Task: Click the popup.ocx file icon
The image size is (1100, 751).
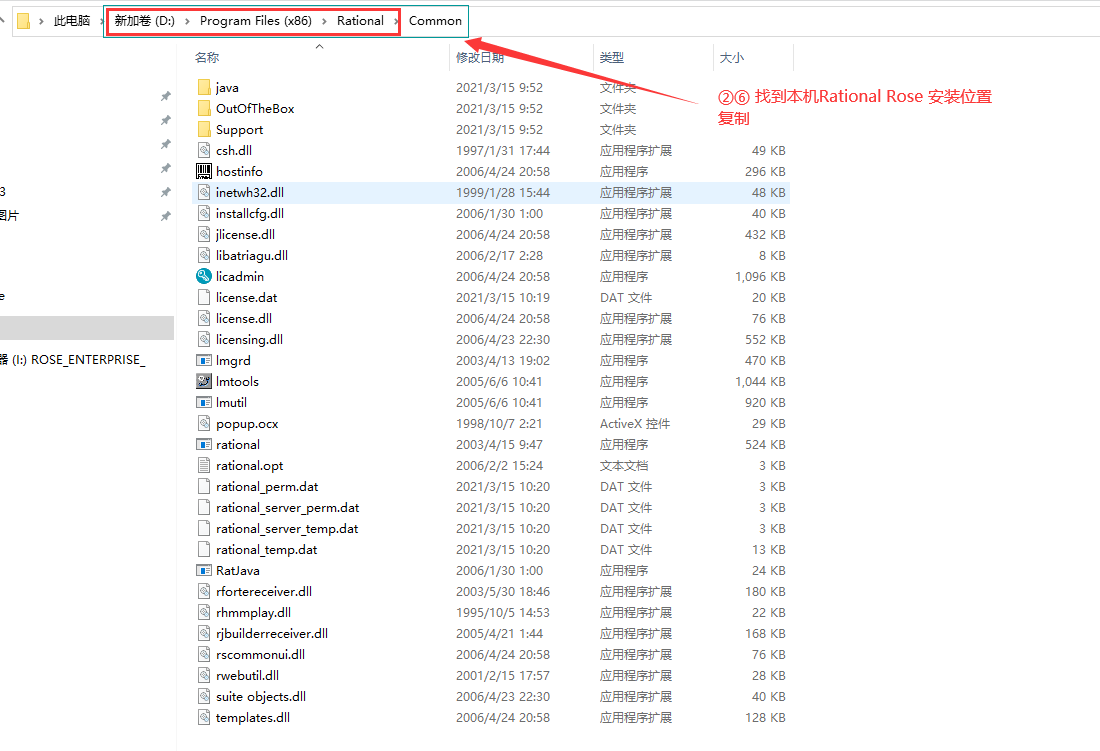Action: tap(204, 424)
